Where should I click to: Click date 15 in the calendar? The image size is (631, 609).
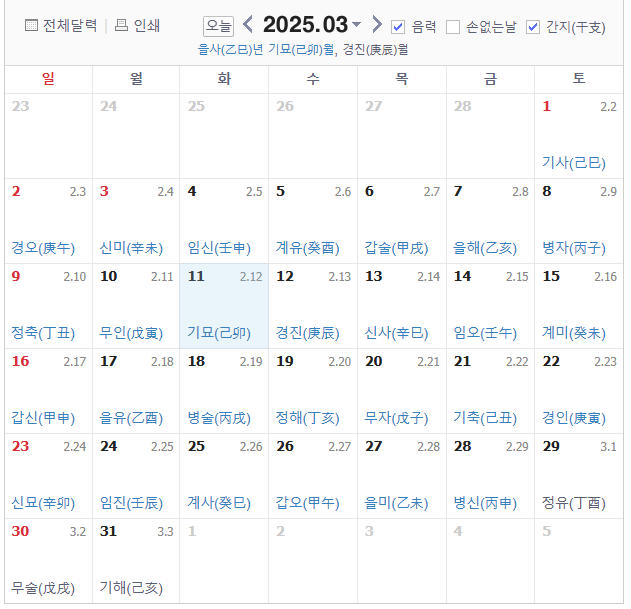pos(551,276)
